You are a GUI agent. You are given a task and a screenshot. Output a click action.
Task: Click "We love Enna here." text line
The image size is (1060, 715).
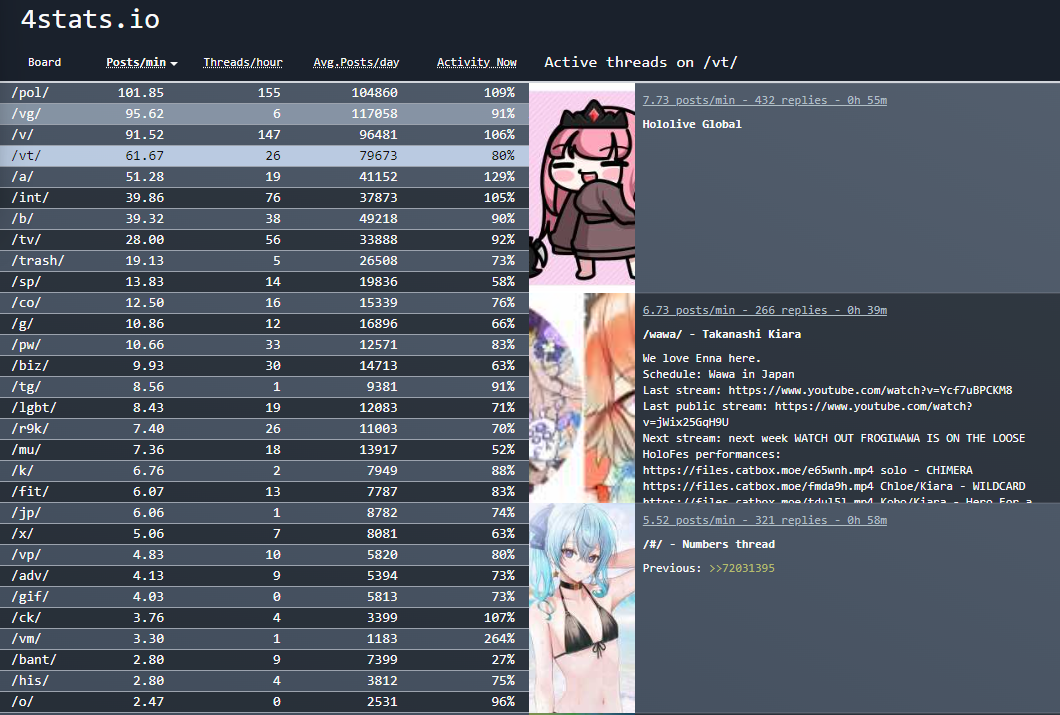[702, 358]
